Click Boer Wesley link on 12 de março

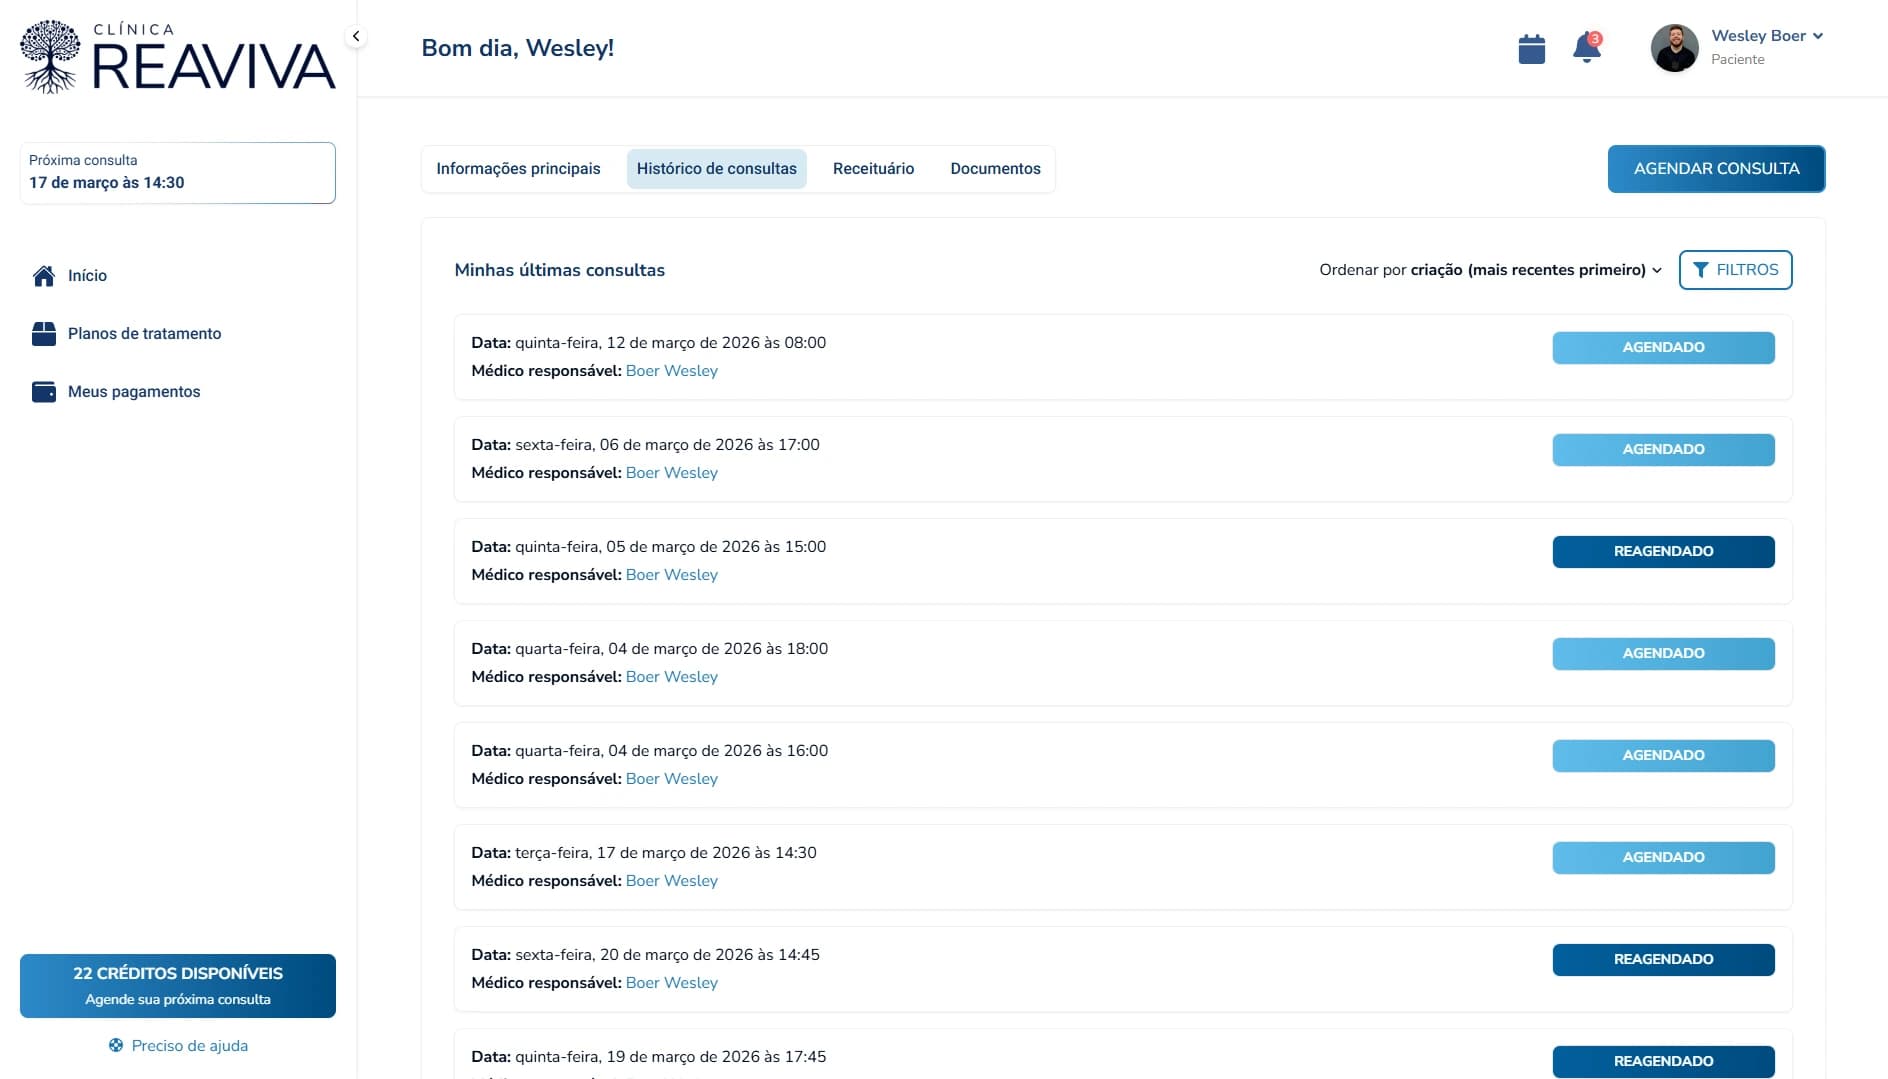(x=672, y=371)
